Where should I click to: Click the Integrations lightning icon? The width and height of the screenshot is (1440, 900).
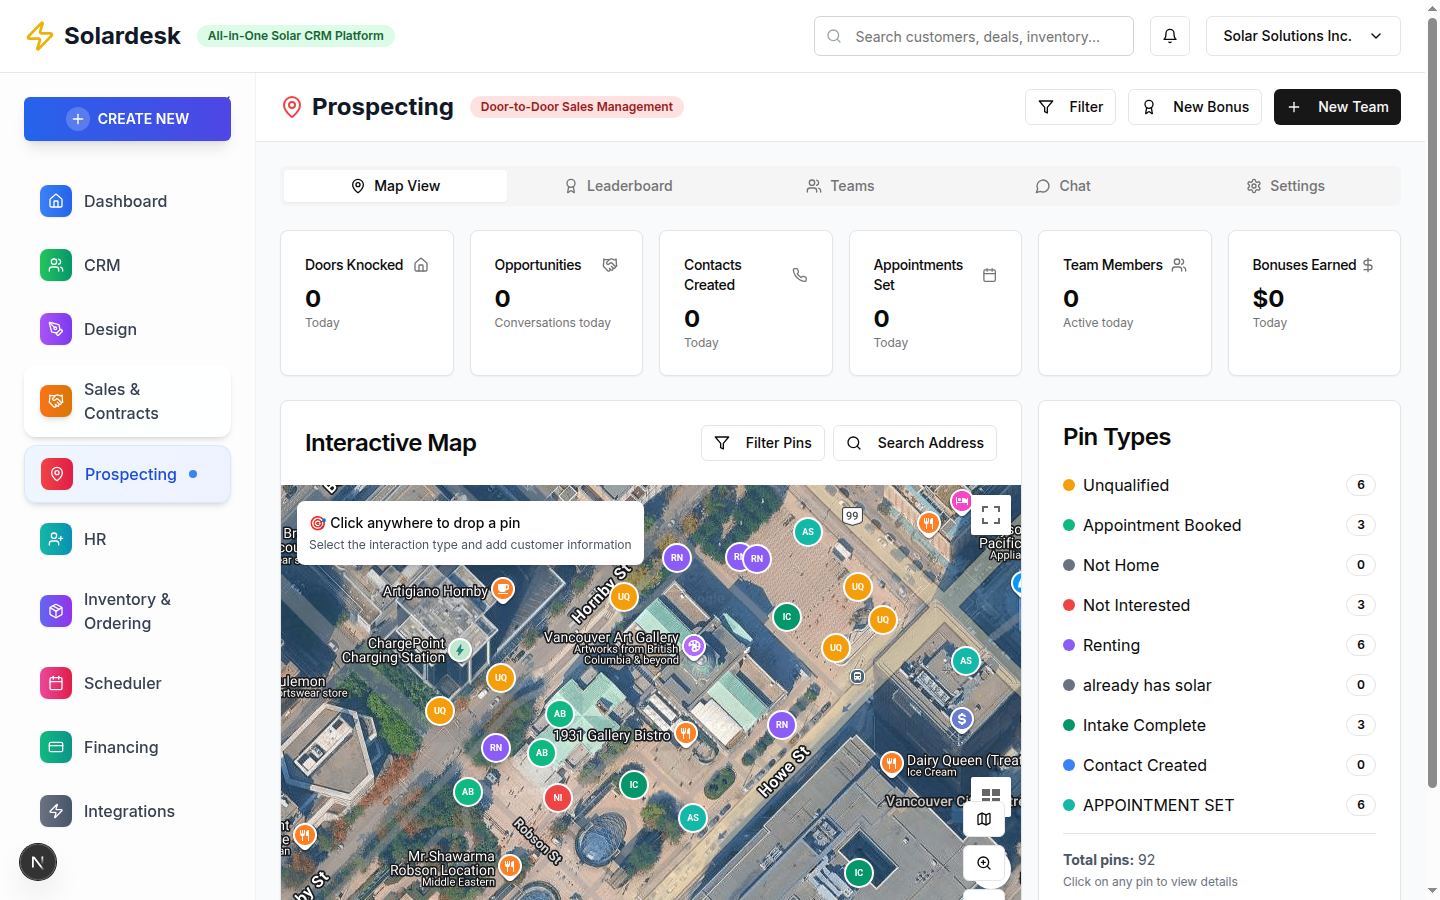55,811
